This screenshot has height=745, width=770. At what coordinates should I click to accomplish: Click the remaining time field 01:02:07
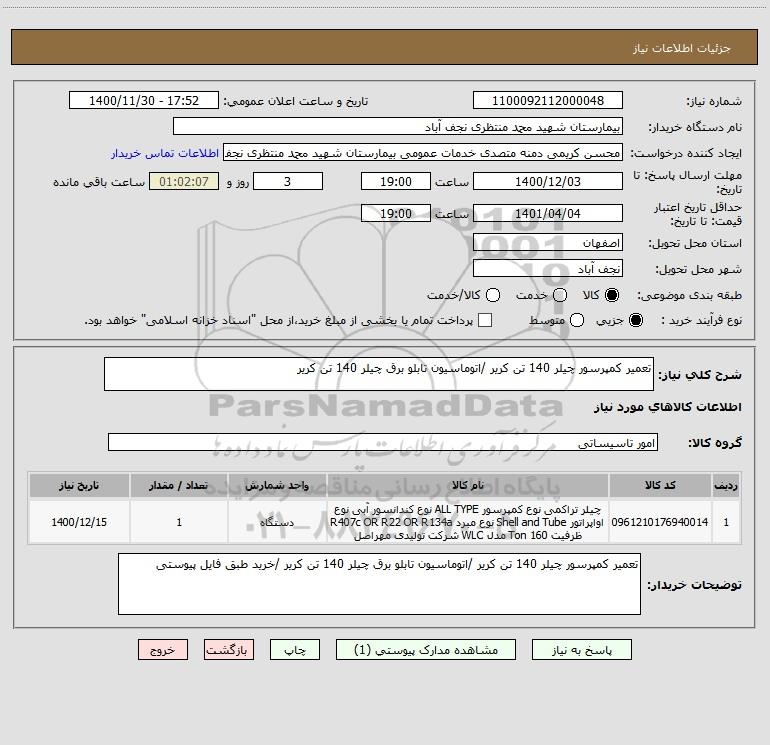(184, 181)
